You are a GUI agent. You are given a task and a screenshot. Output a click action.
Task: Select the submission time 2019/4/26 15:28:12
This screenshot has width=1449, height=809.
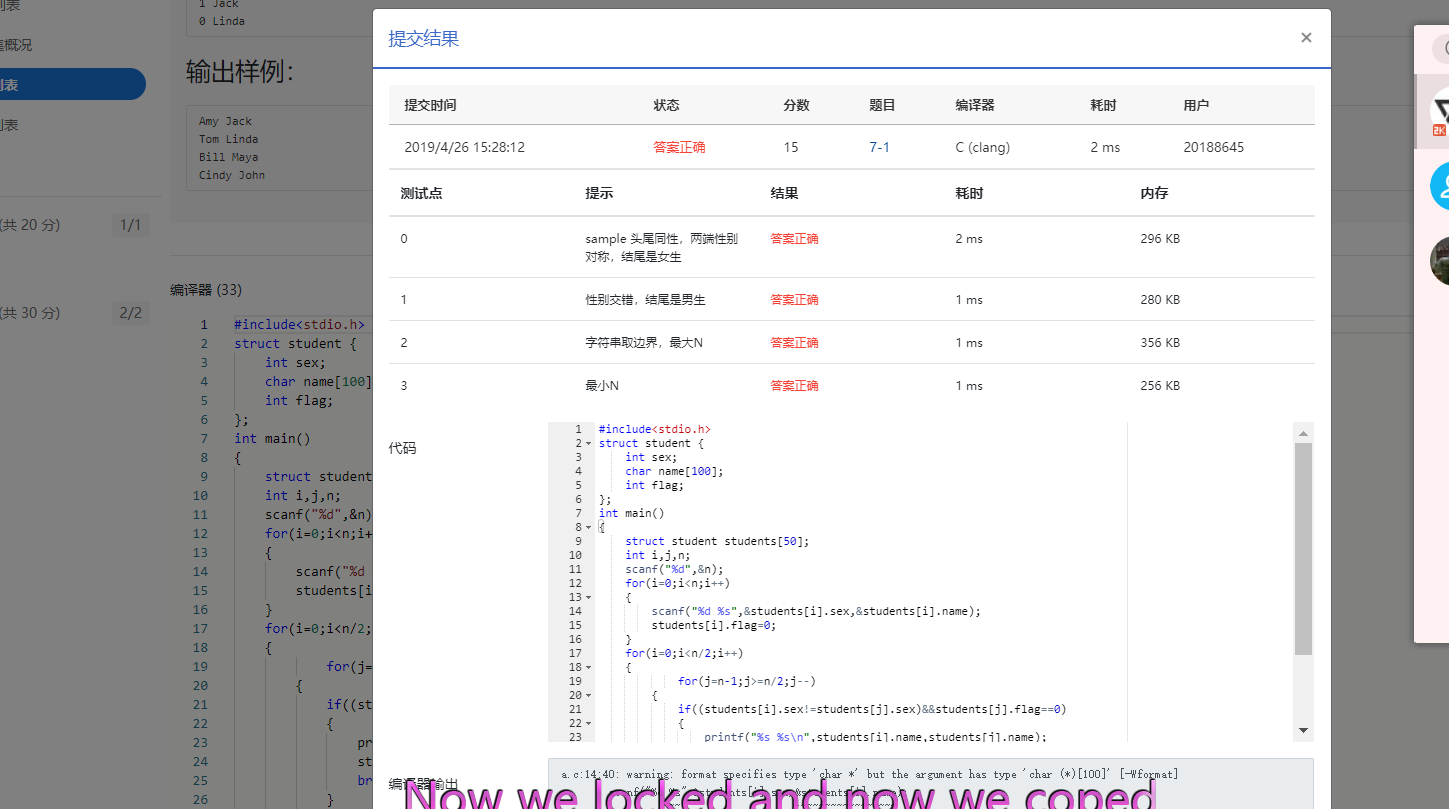click(464, 147)
